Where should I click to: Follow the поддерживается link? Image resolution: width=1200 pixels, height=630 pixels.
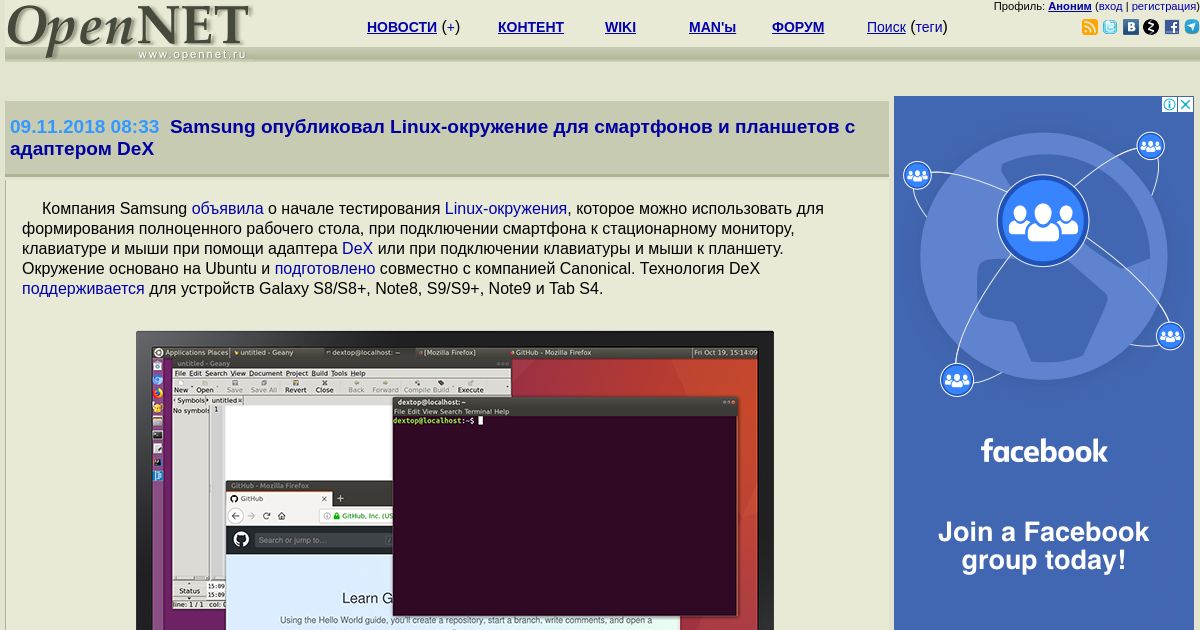pyautogui.click(x=83, y=289)
